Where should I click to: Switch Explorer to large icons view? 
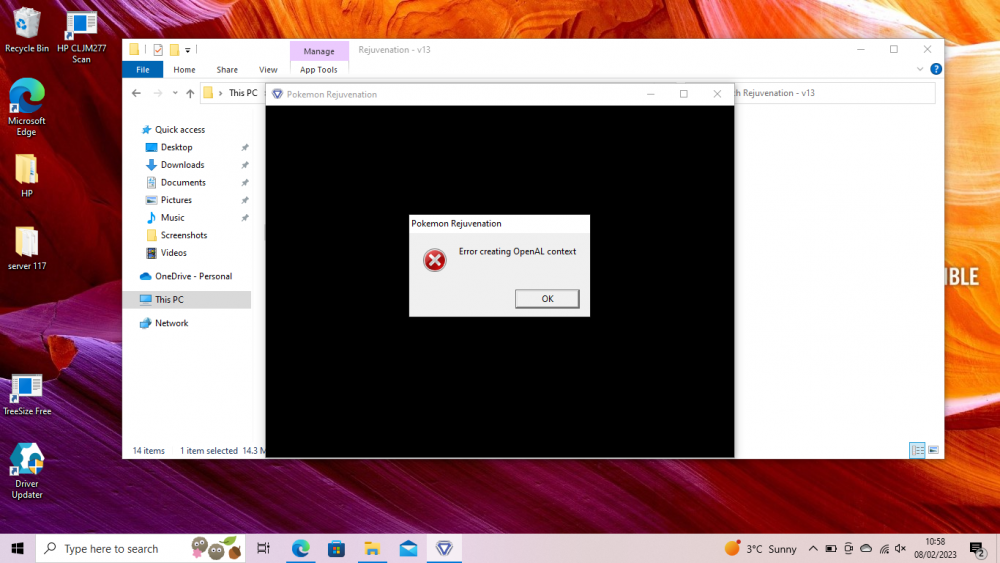pos(933,450)
